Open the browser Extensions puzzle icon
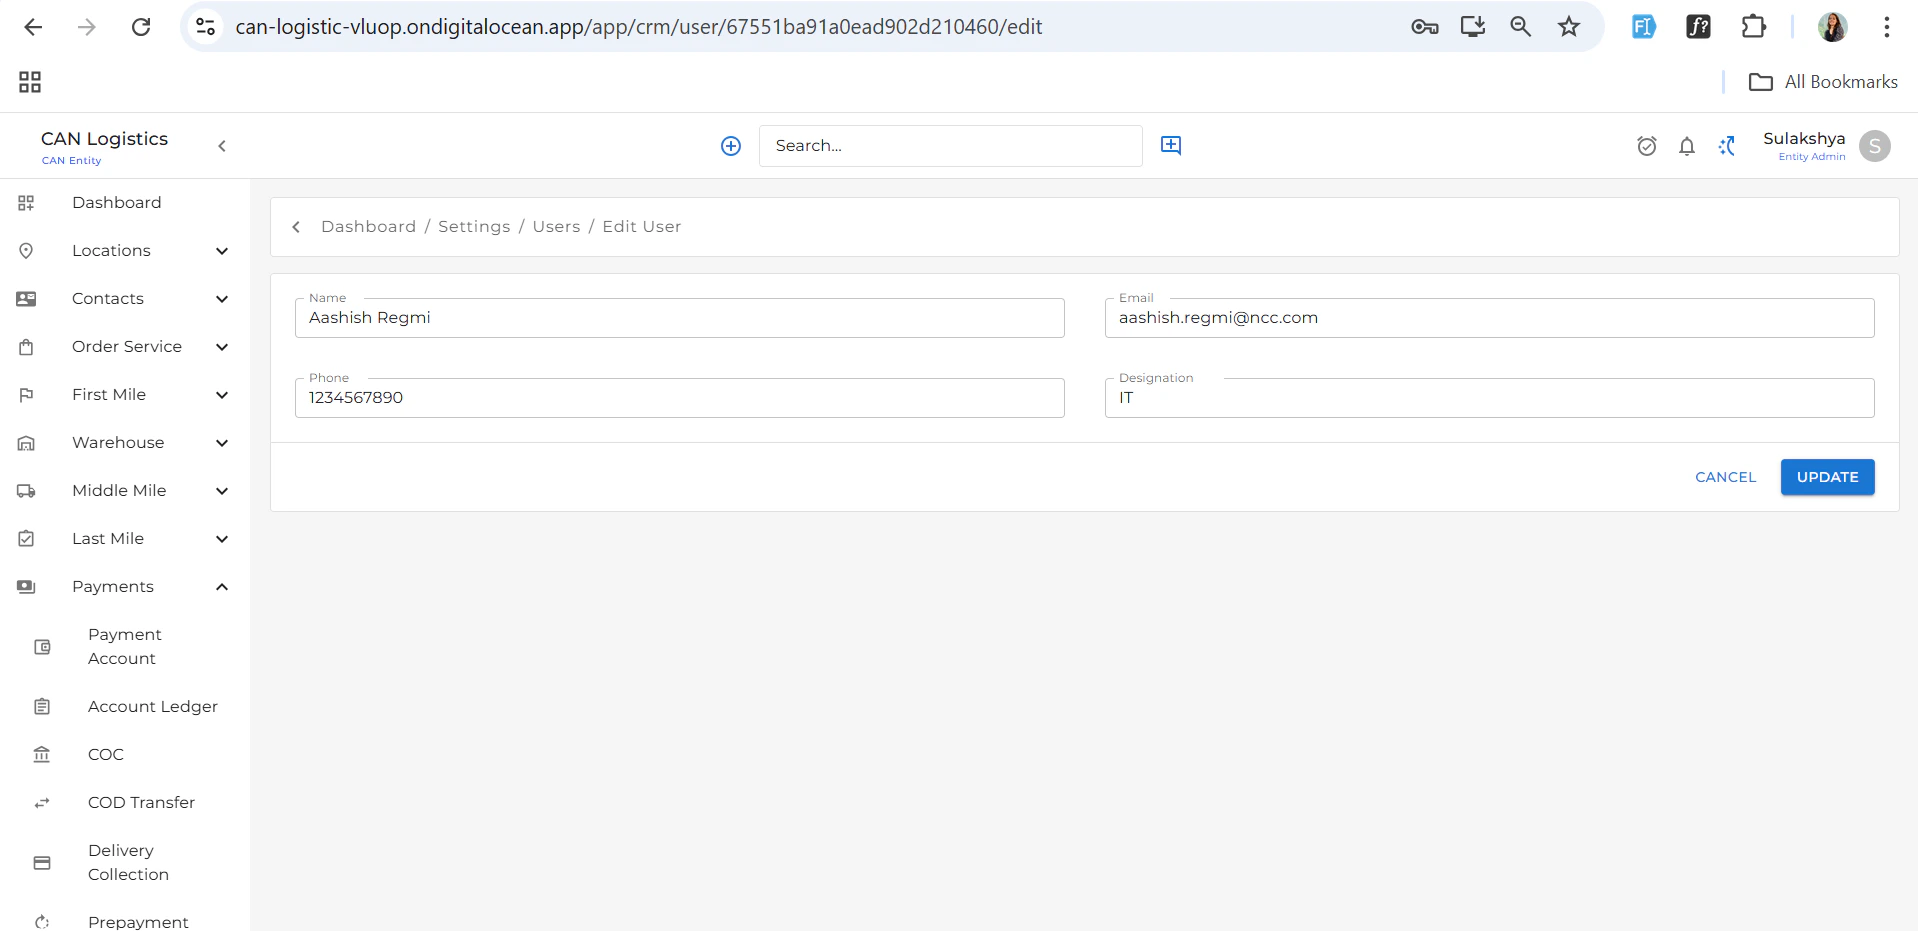Screen dimensions: 1918x931 pos(1754,27)
